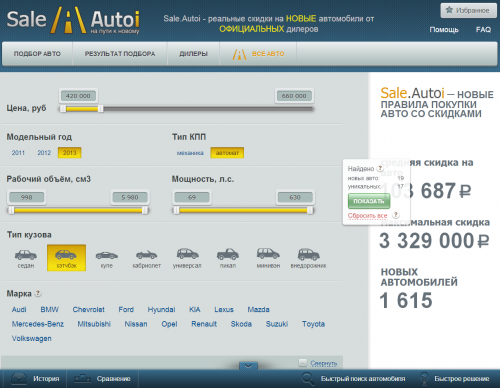Select механика transmission type
This screenshot has height=388, width=500.
coord(190,153)
